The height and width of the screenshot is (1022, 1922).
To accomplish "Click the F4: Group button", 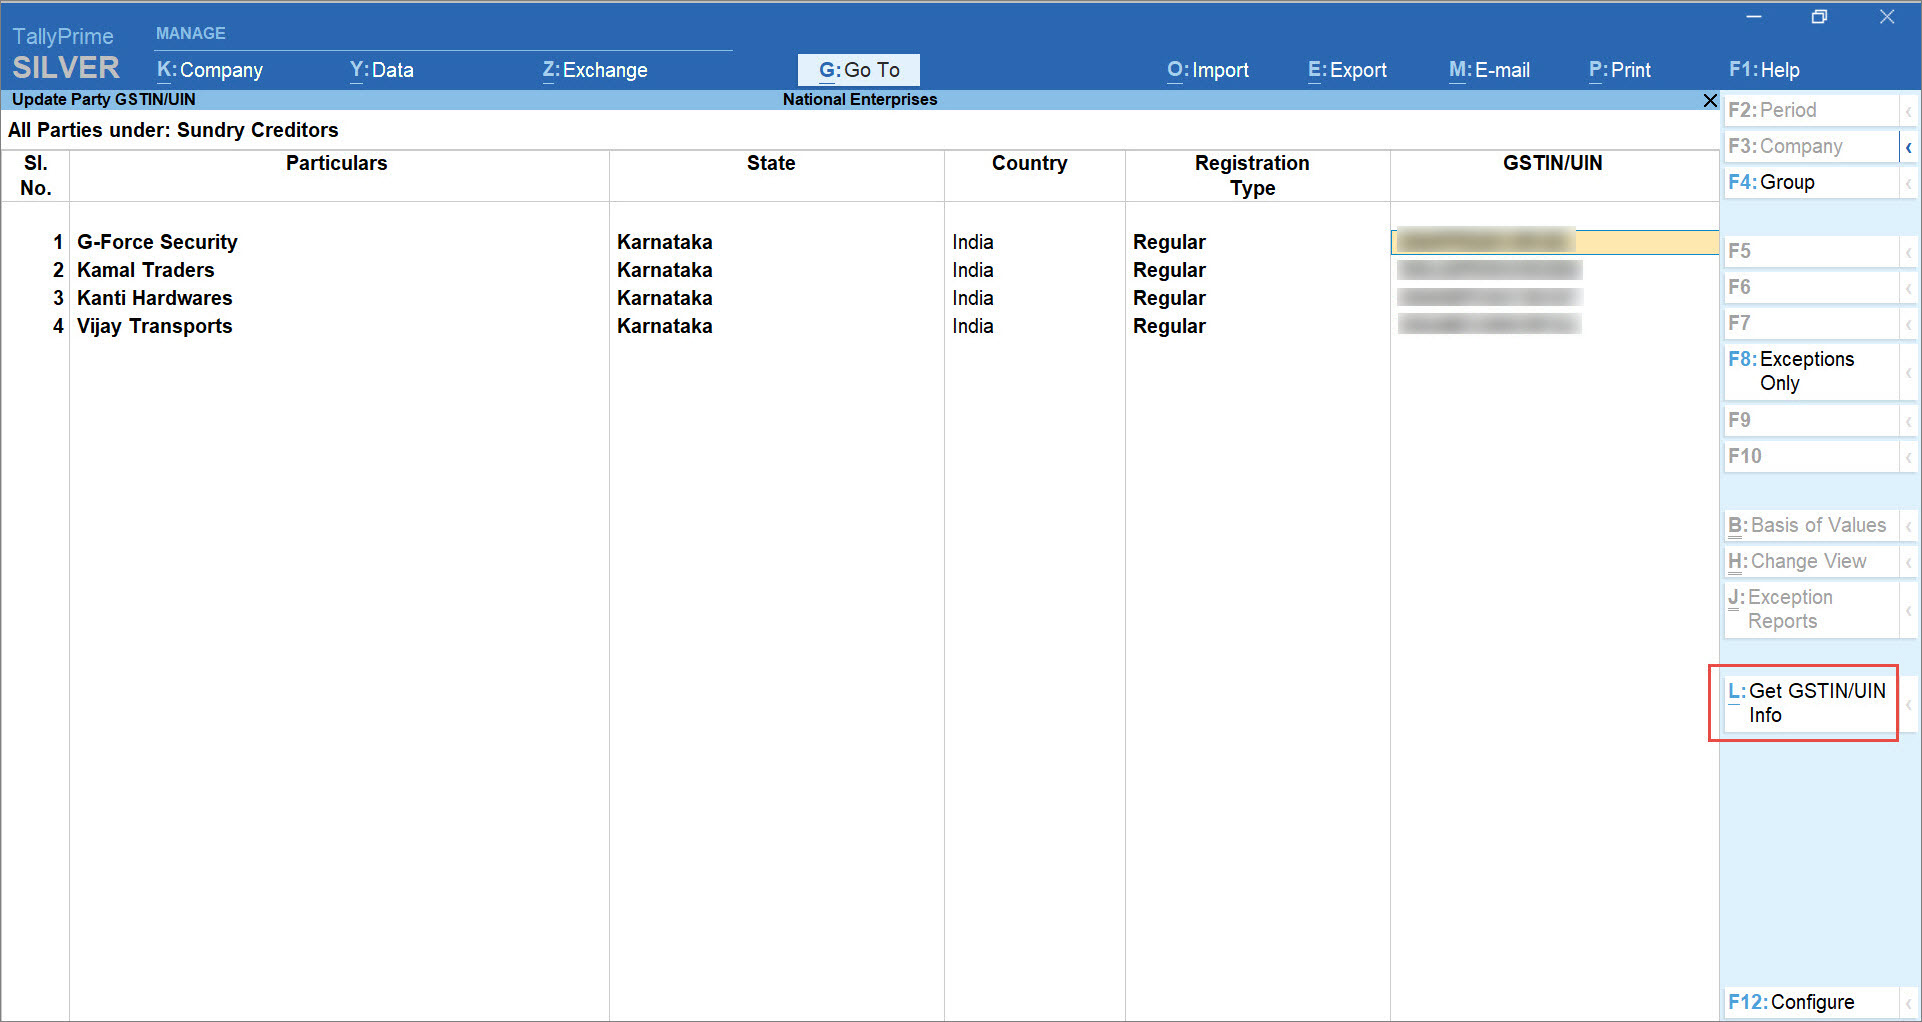I will (x=1811, y=182).
